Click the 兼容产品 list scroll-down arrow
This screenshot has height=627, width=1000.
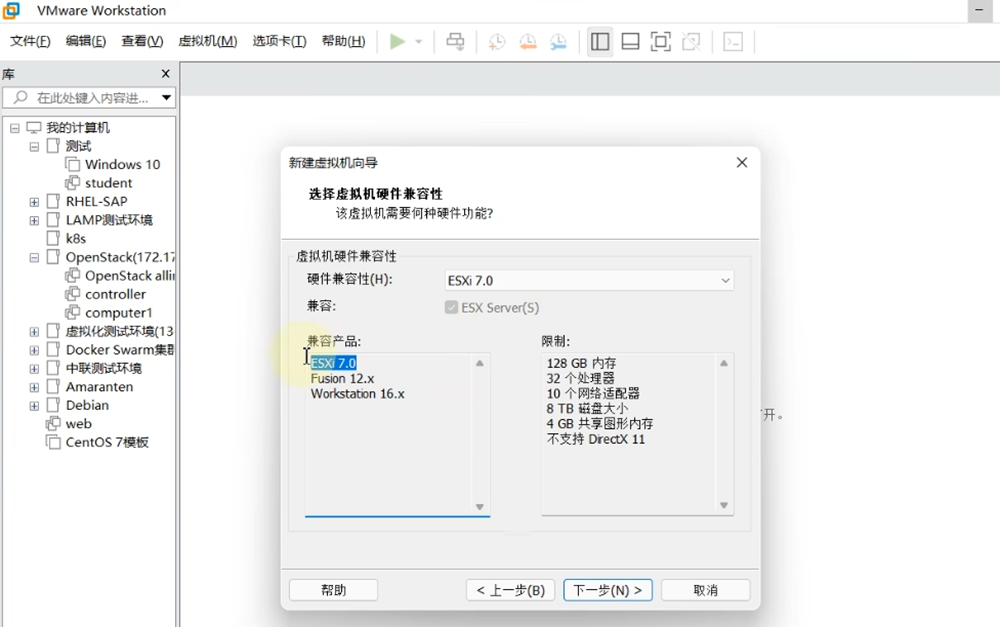coord(480,506)
